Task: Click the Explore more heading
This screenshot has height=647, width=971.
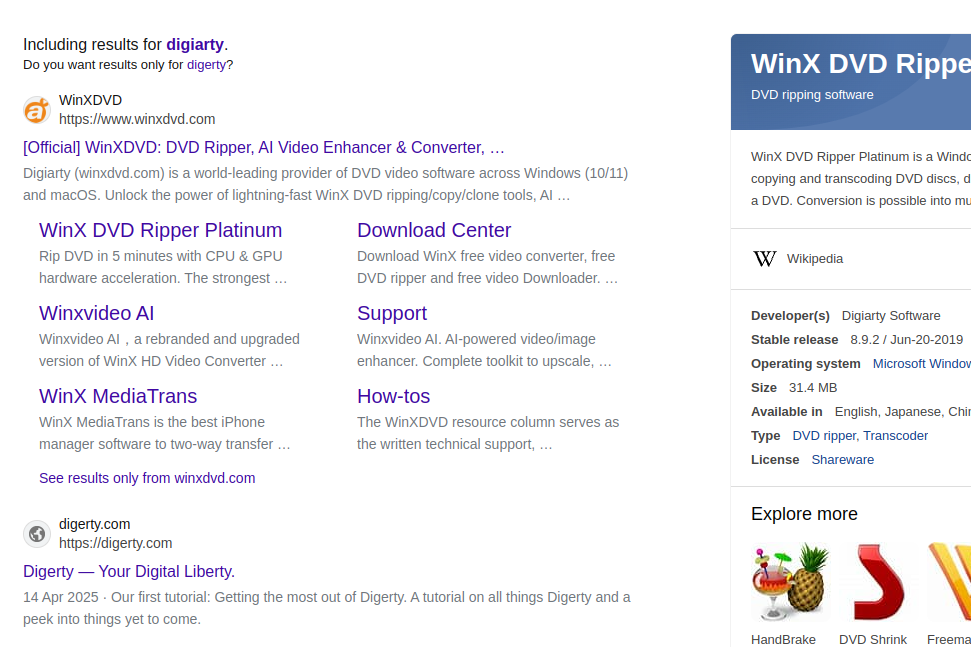Action: pos(804,514)
